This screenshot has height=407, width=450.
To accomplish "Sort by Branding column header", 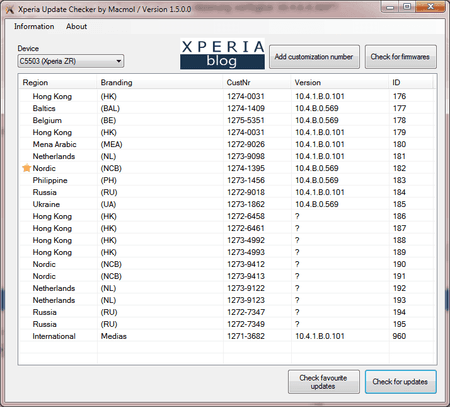I will tap(160, 82).
